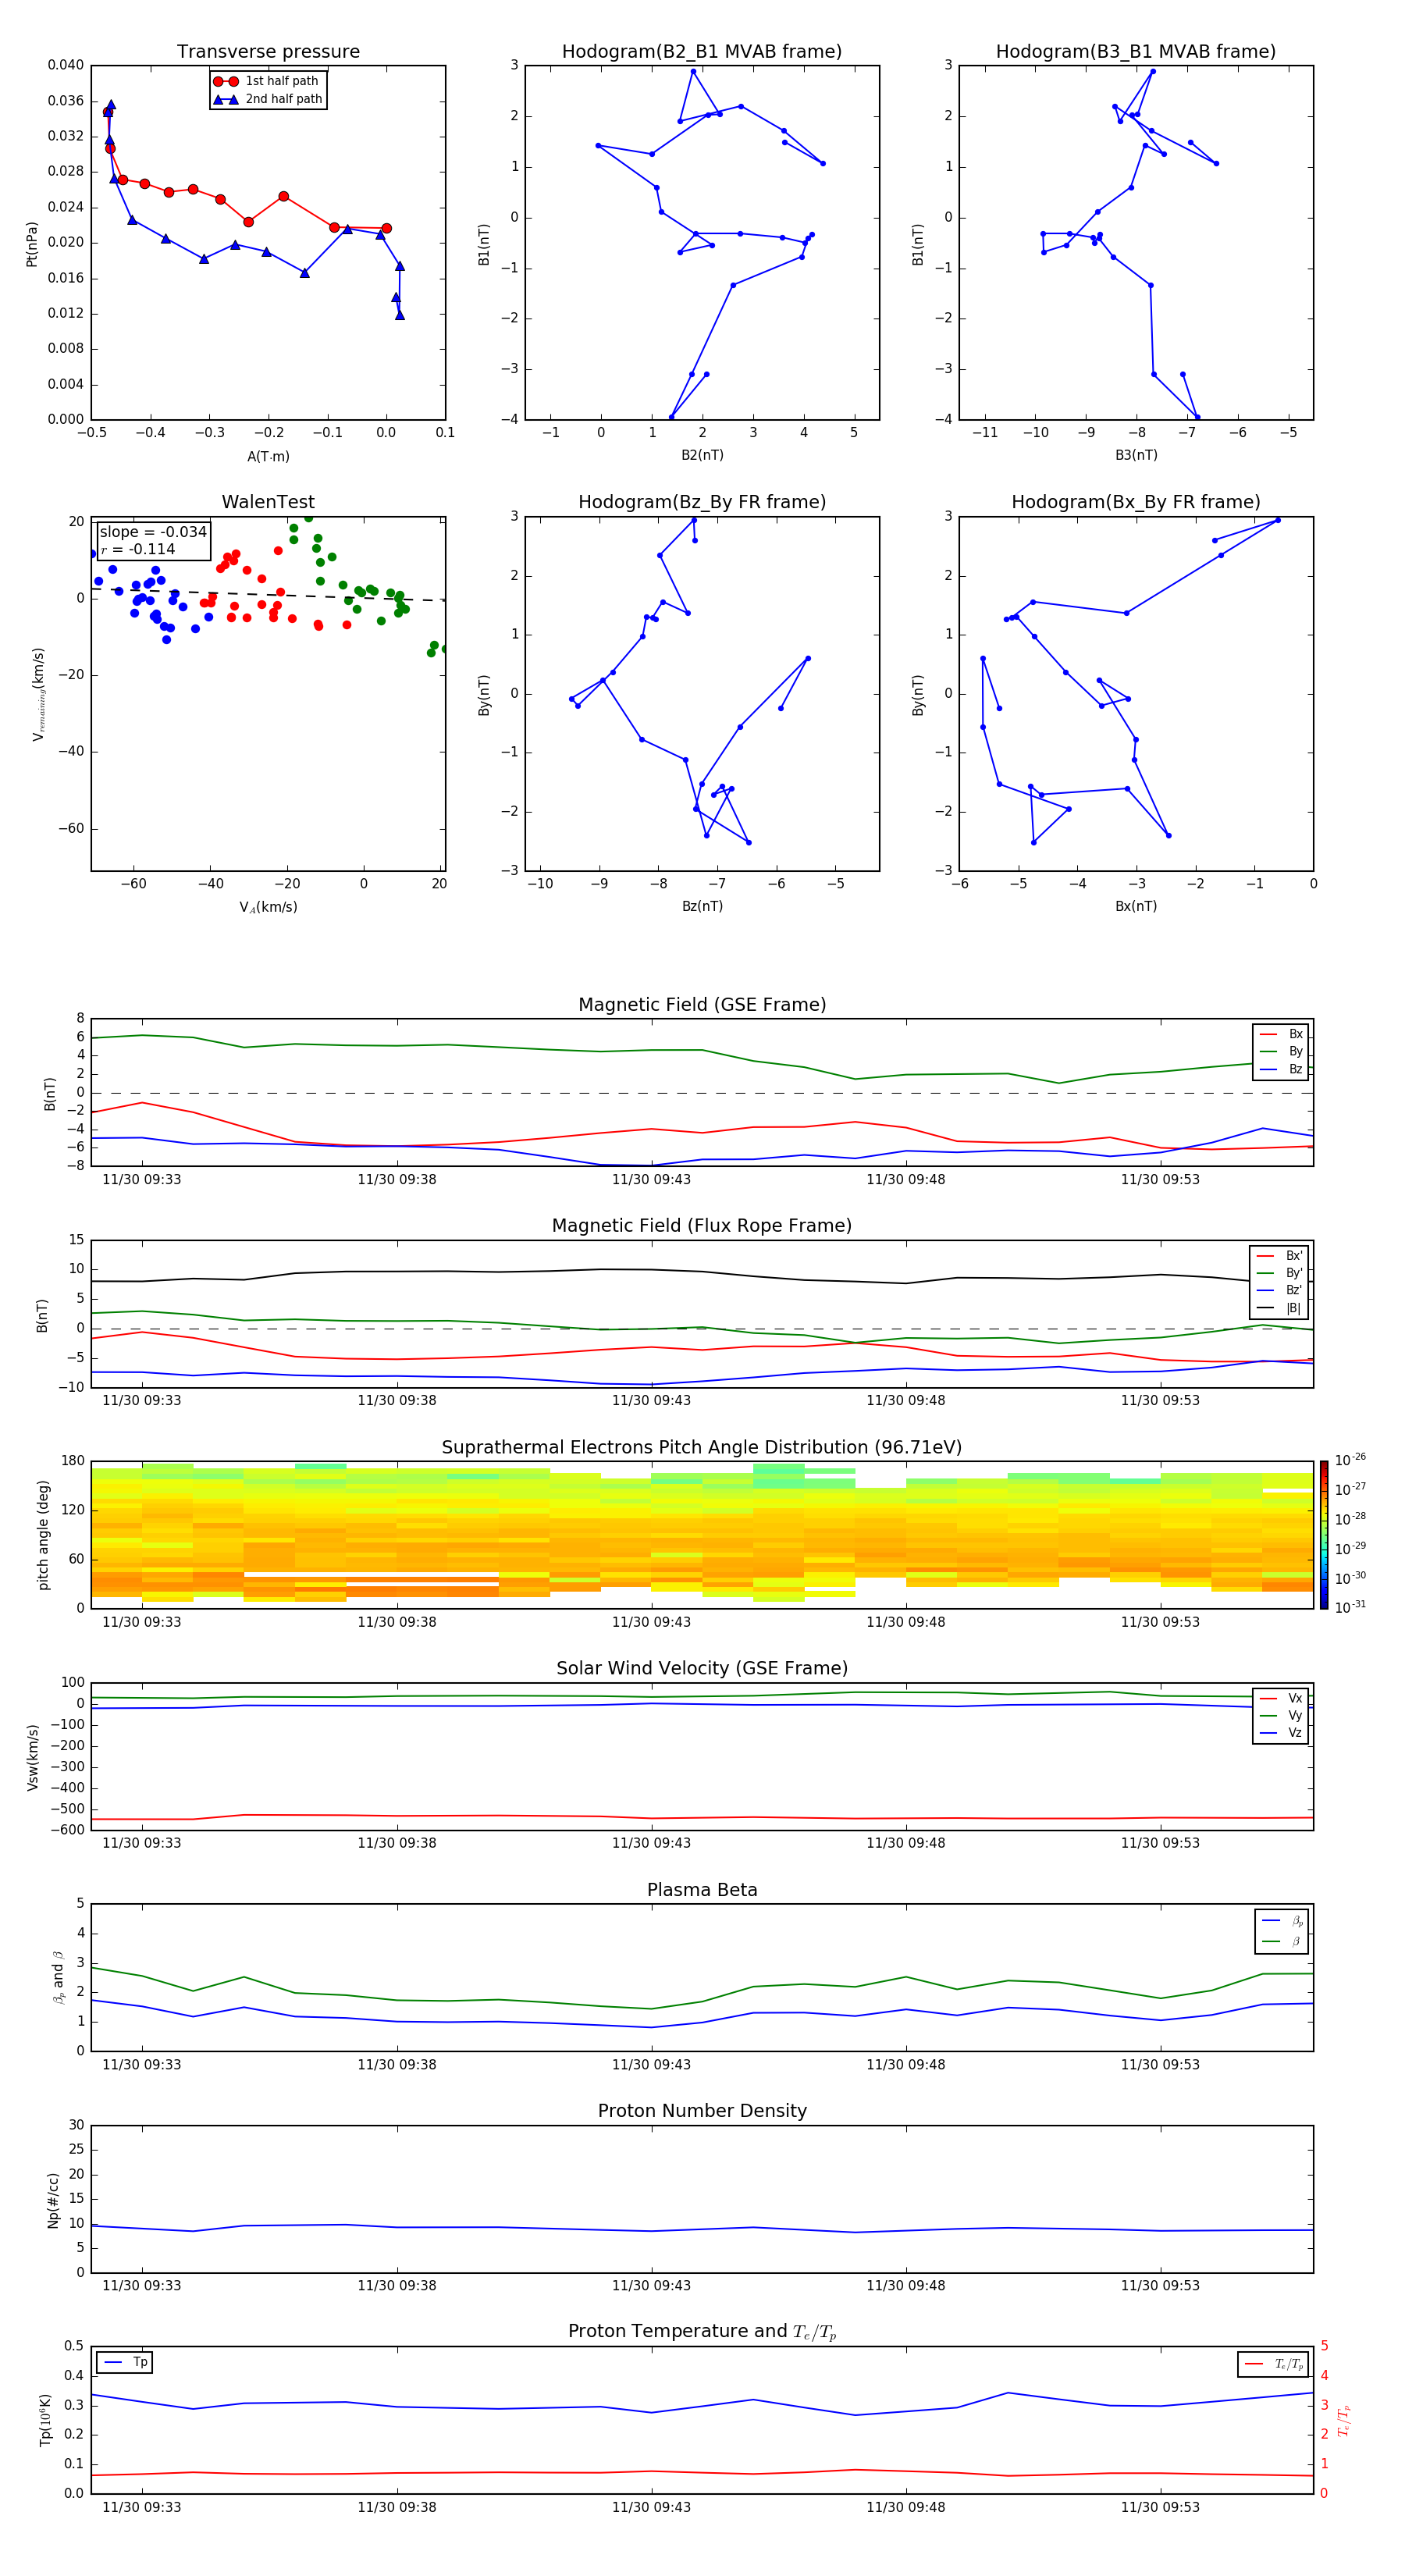Click the blue Np curve in Proton Number Density
This screenshot has height=2576, width=1405.
click(x=702, y=2228)
